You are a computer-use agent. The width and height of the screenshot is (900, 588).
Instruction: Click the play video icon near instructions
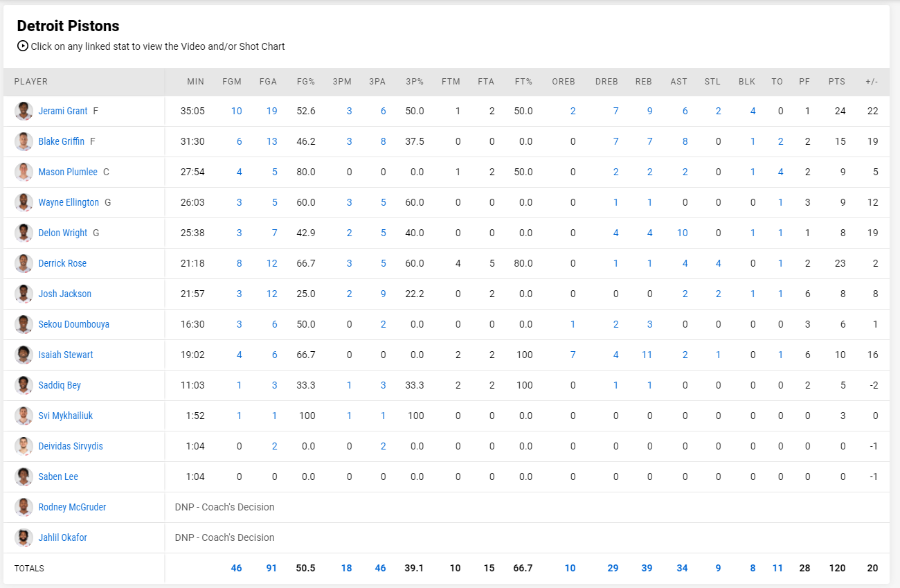point(22,46)
